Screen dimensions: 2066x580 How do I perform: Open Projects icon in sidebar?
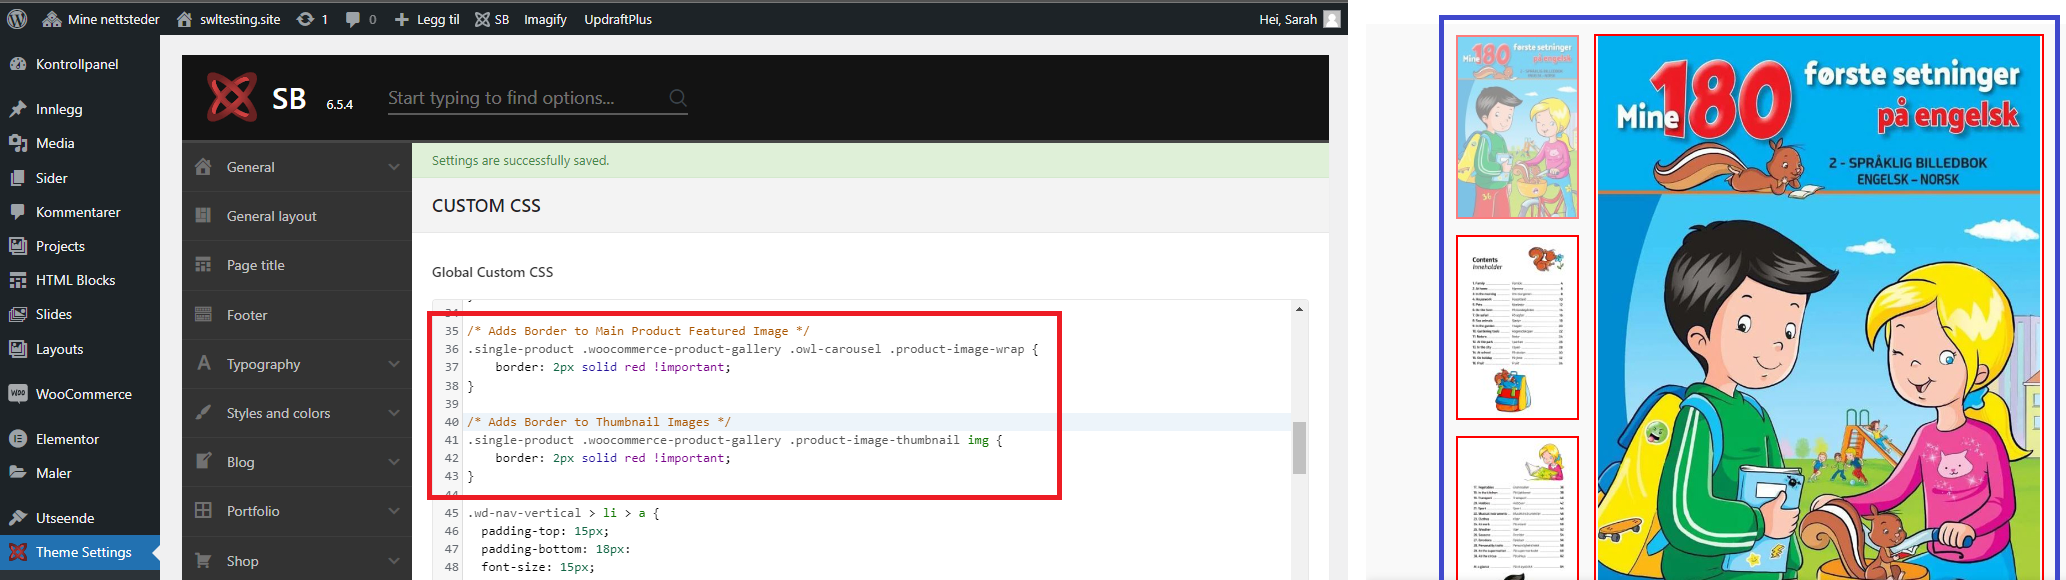point(18,246)
